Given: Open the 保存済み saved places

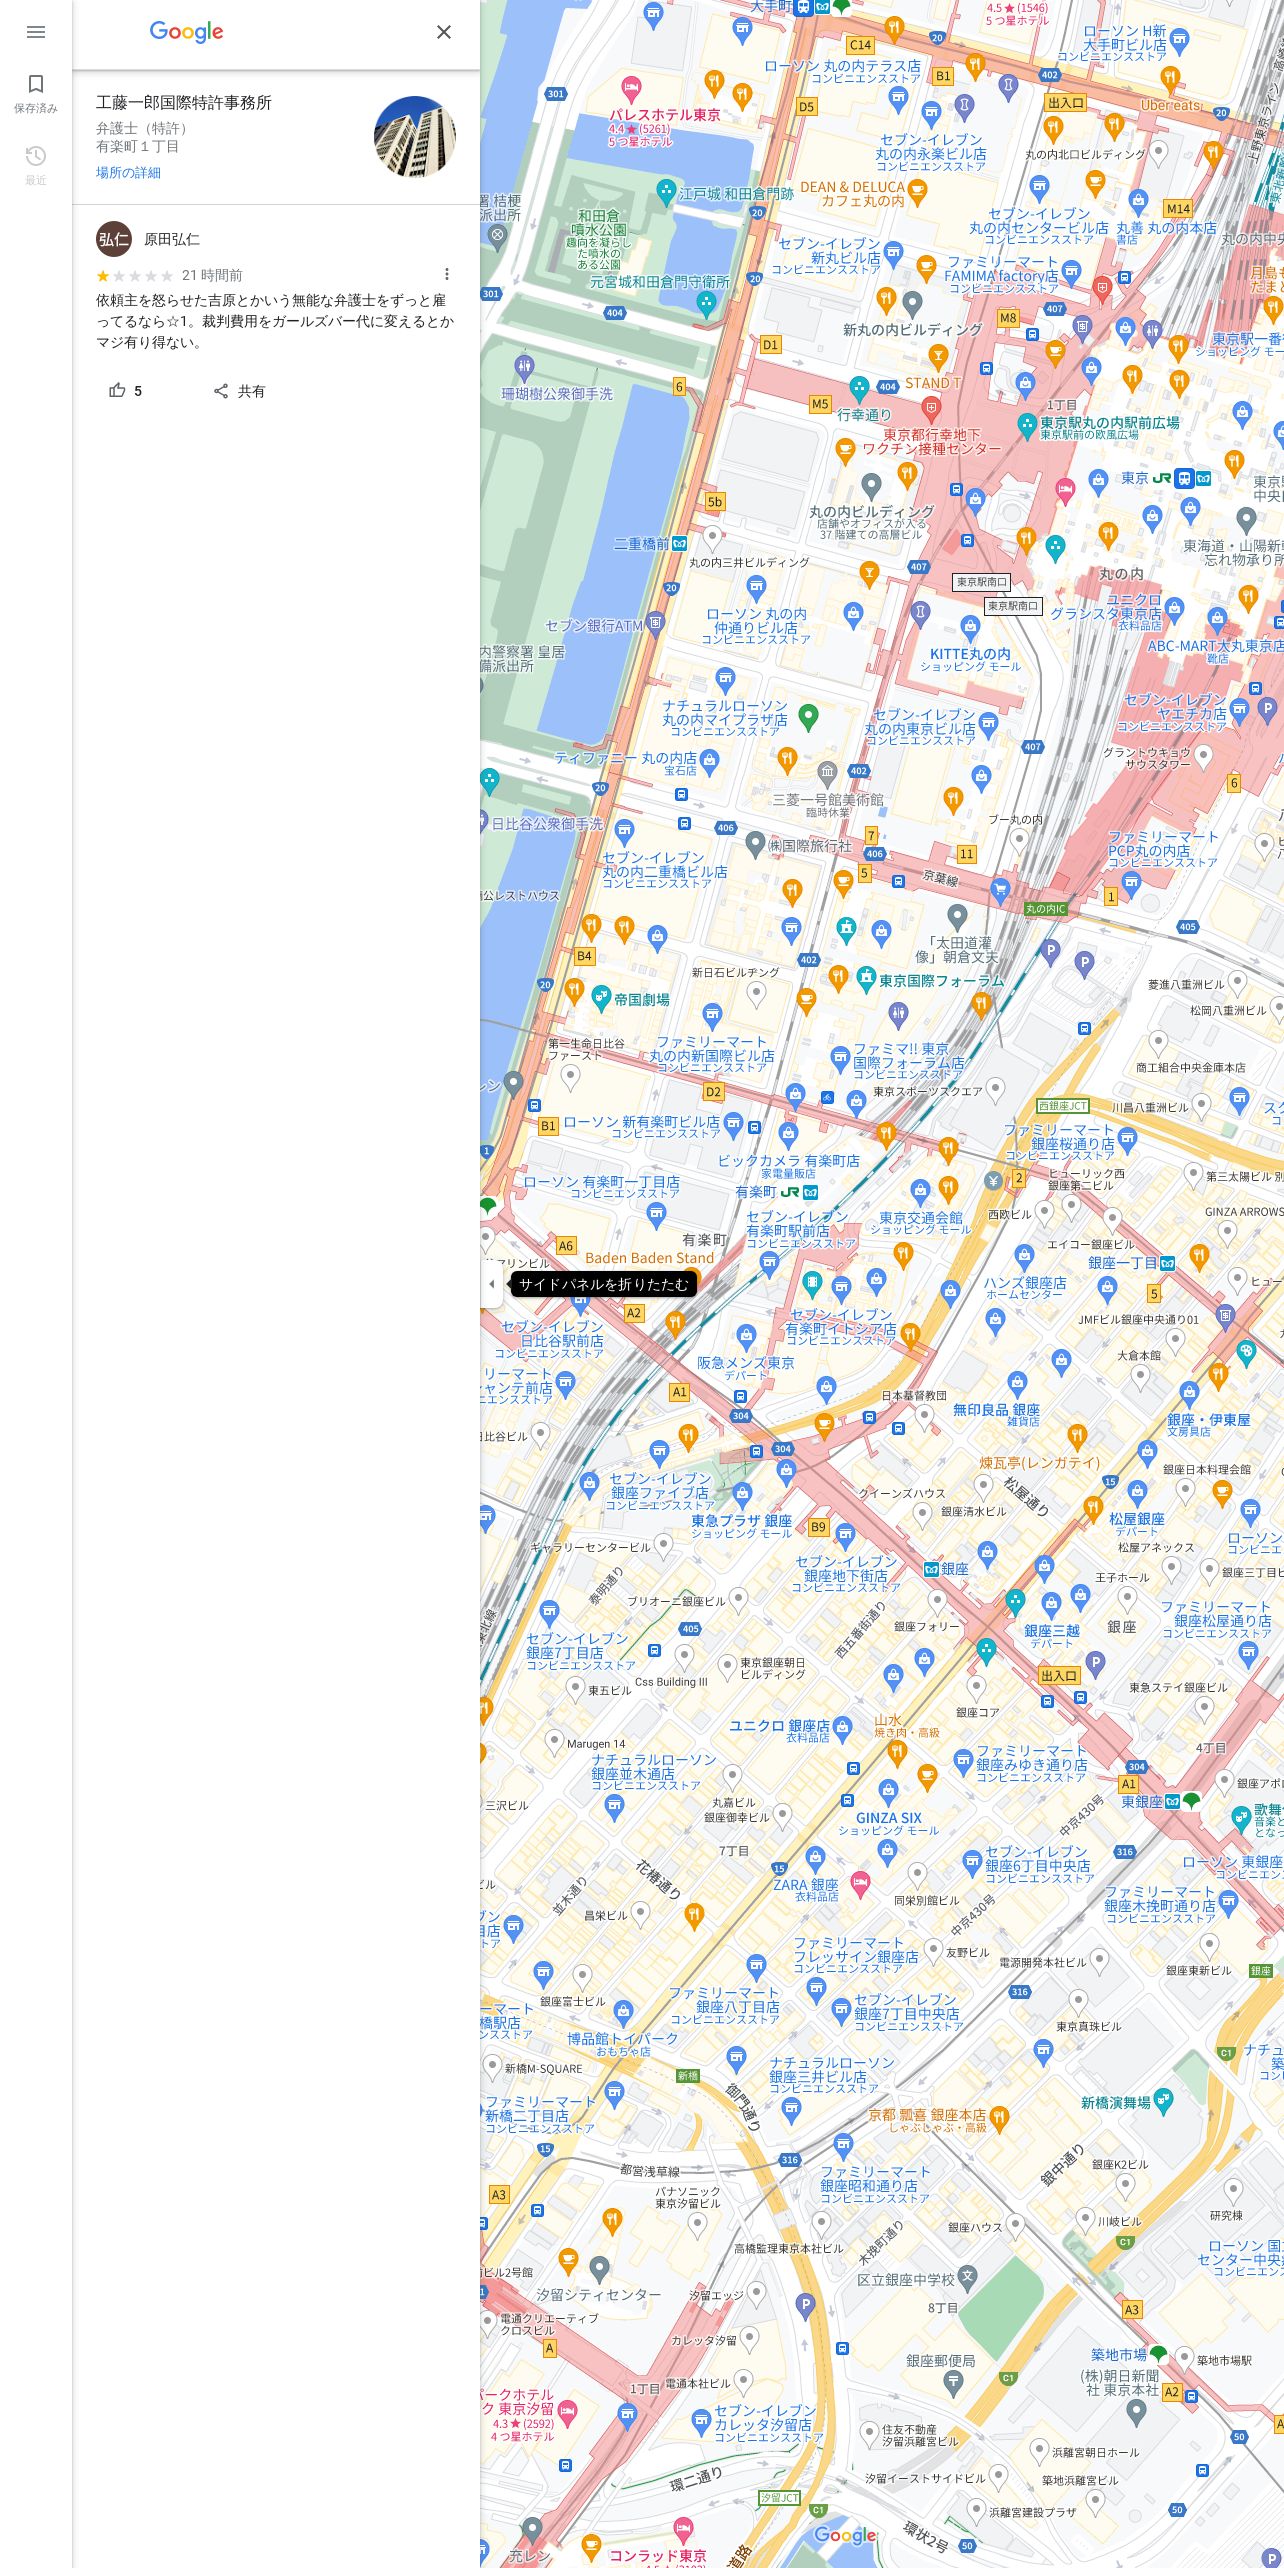Looking at the screenshot, I should tap(36, 93).
